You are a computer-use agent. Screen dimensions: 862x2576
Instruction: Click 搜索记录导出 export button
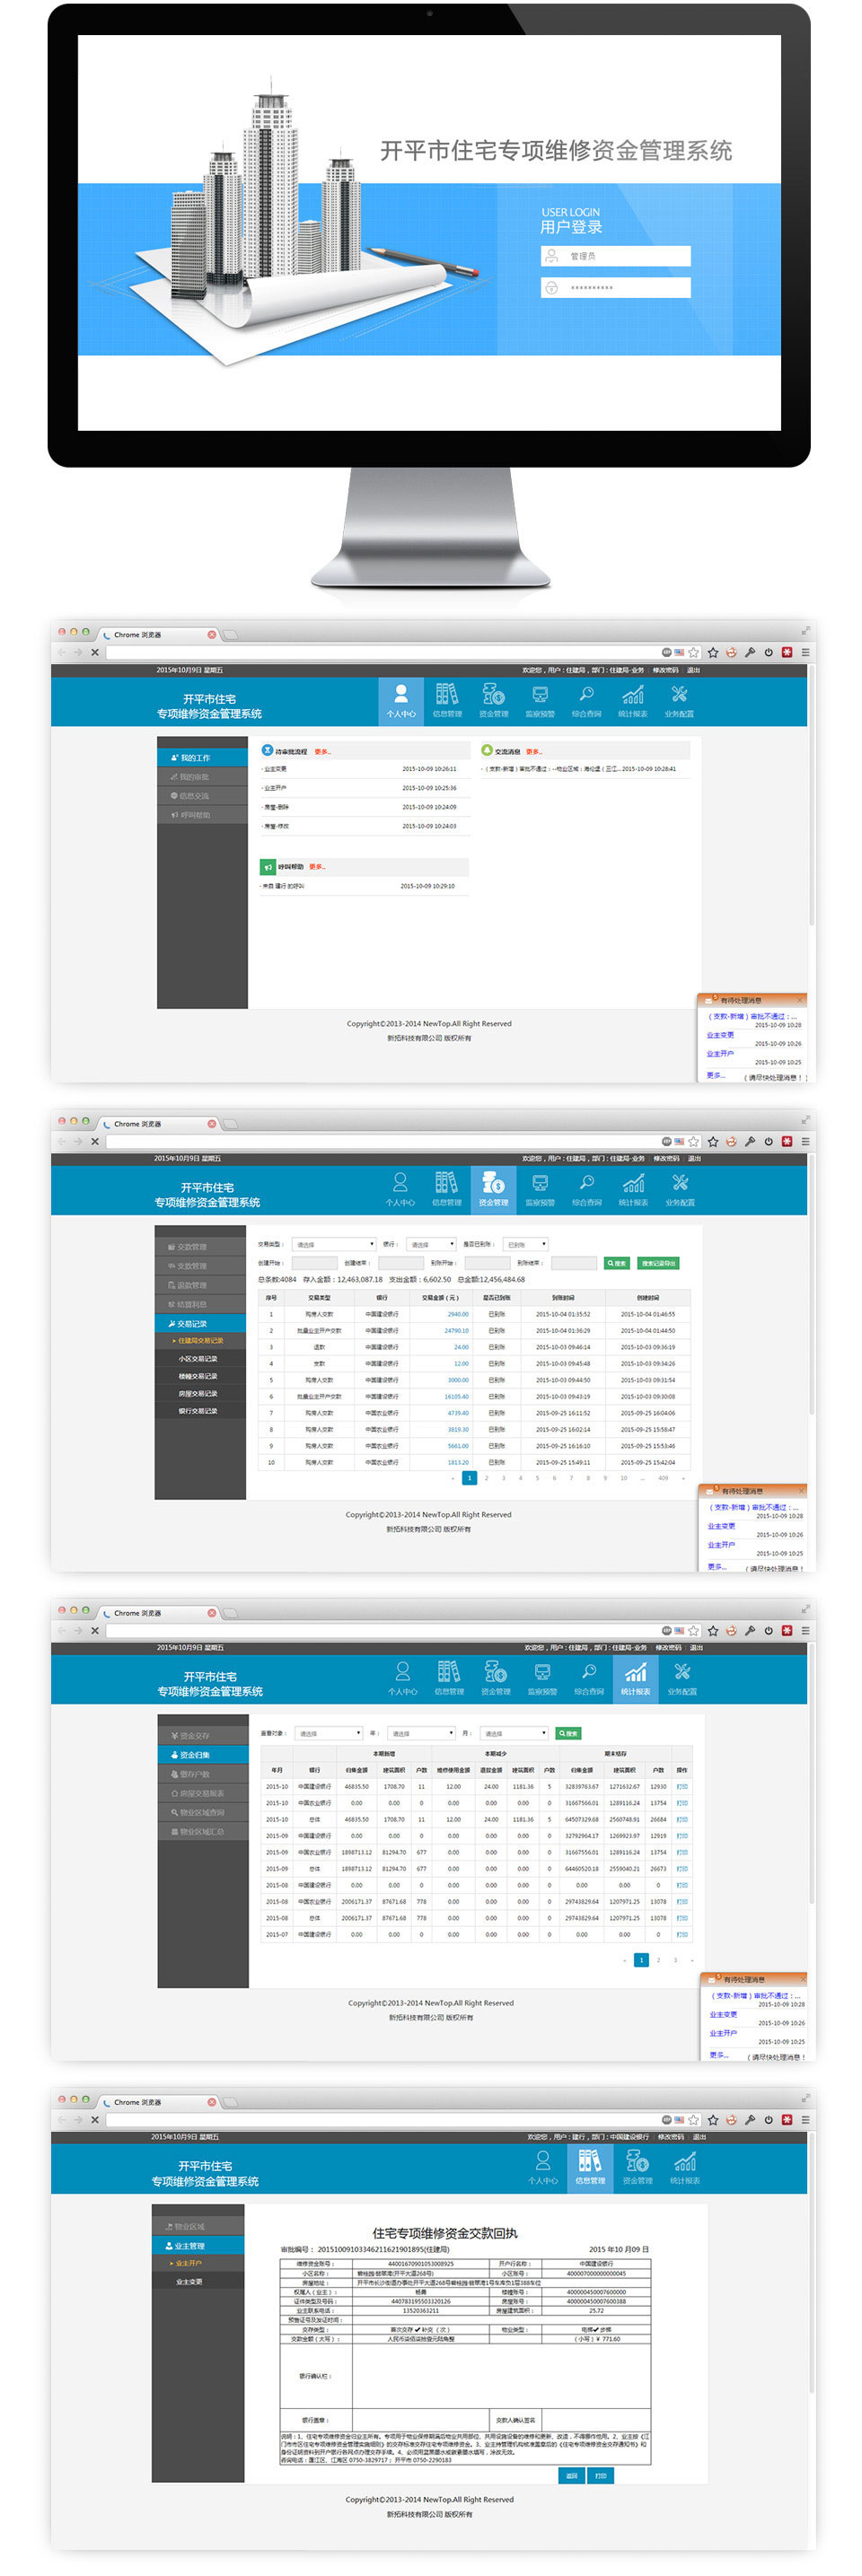(x=657, y=1263)
